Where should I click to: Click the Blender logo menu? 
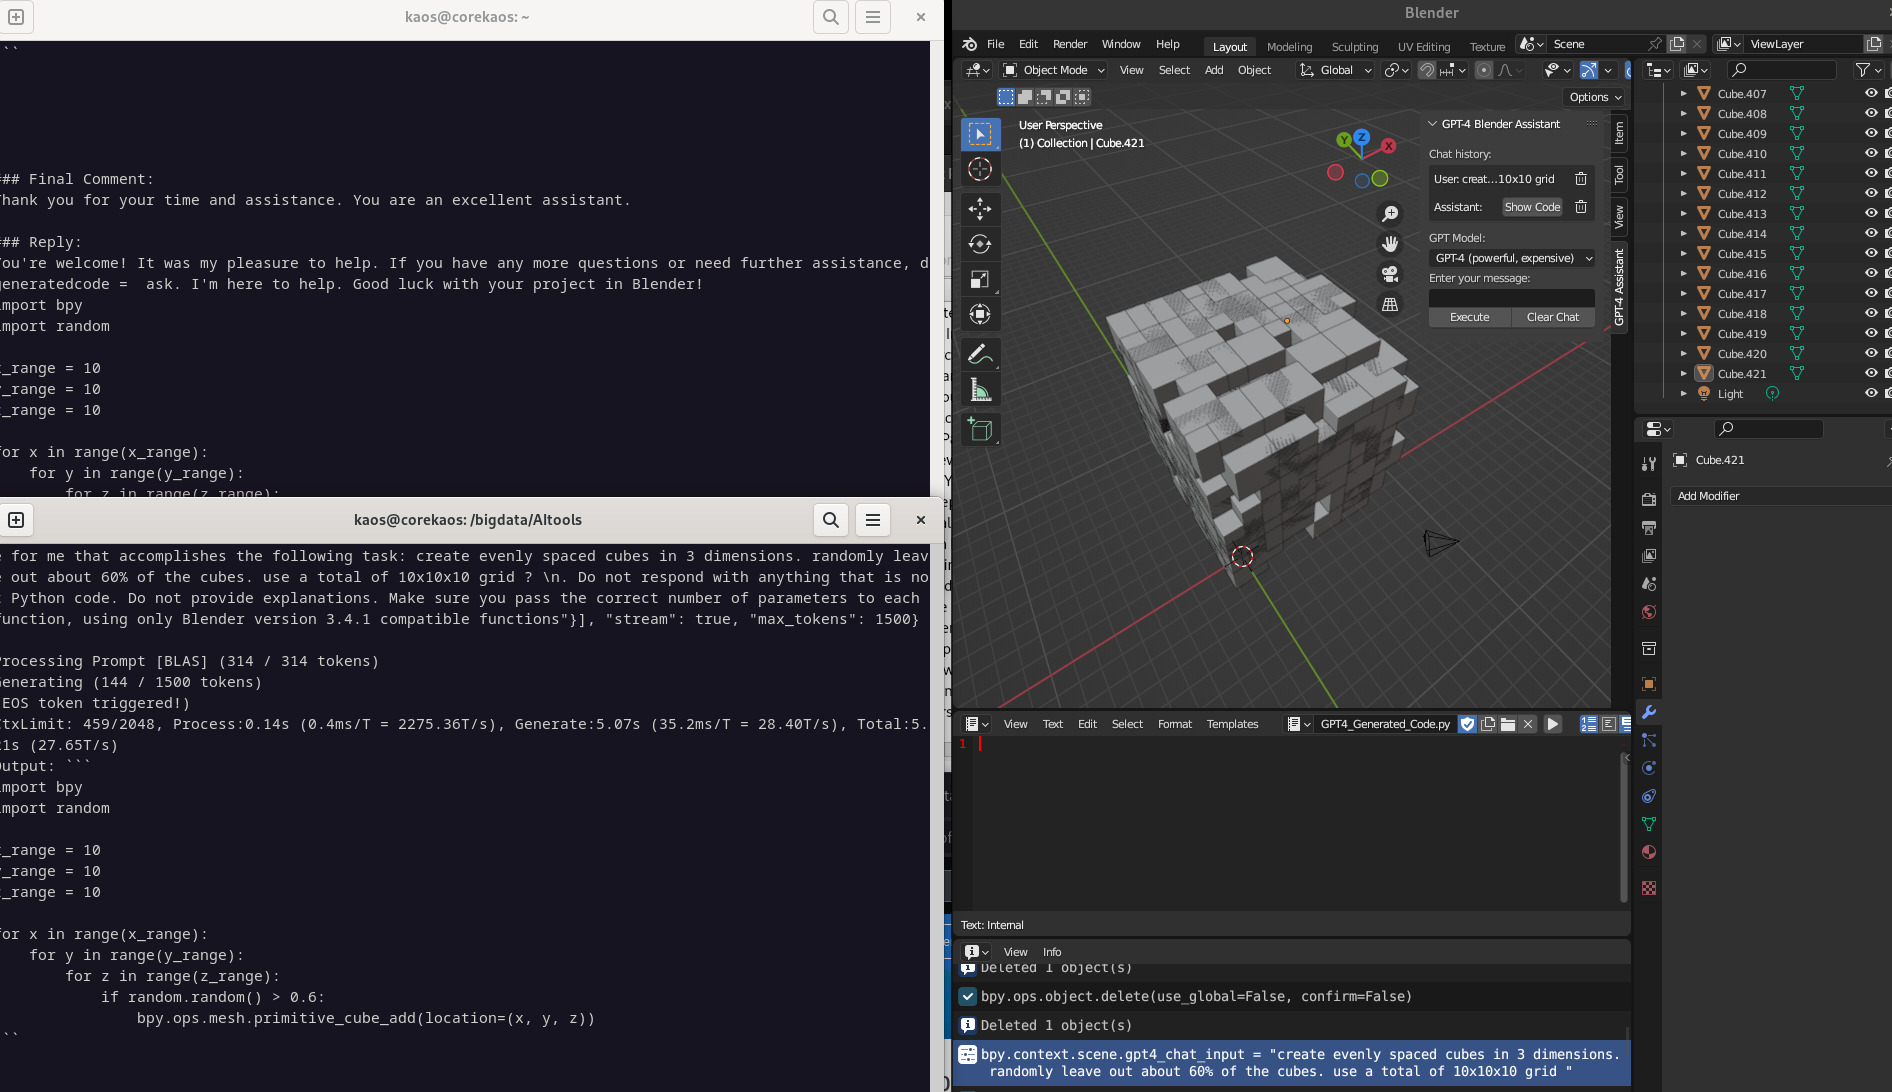point(969,44)
